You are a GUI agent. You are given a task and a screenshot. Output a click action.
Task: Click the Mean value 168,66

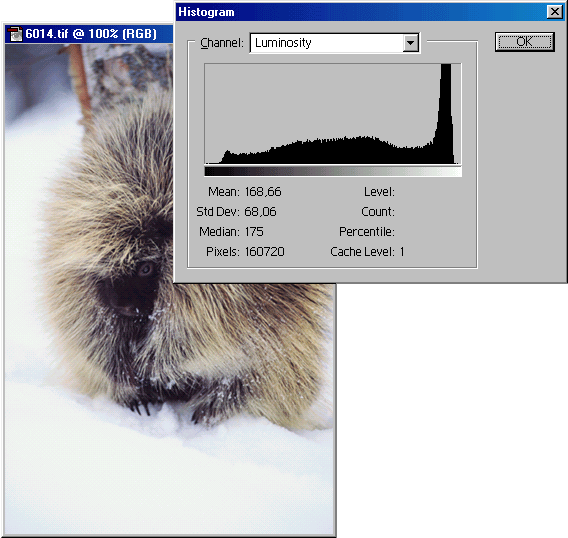click(263, 192)
